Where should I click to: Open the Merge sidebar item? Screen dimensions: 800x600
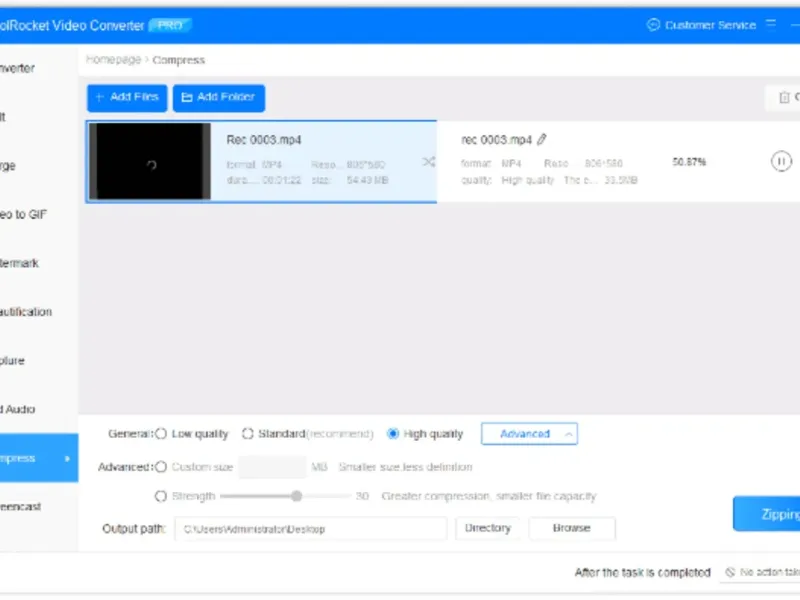38,166
